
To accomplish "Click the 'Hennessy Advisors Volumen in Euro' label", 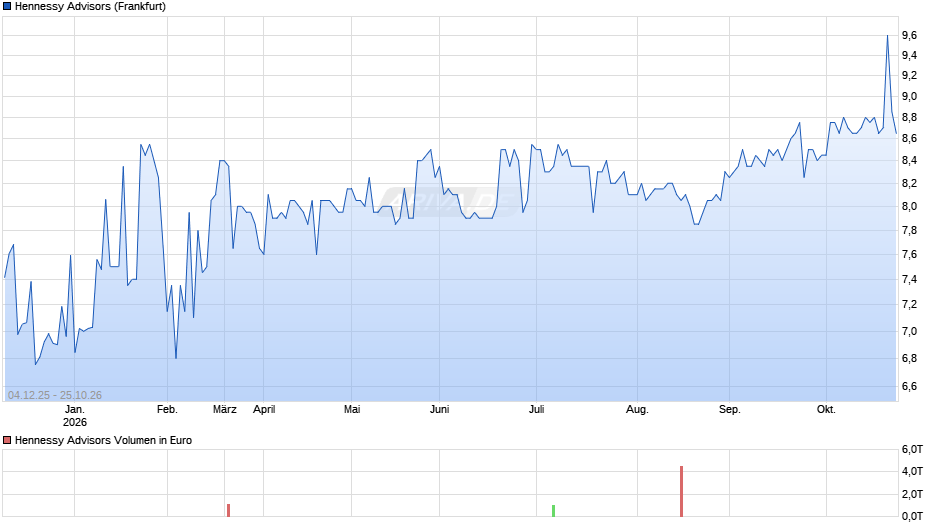I will click(x=103, y=440).
